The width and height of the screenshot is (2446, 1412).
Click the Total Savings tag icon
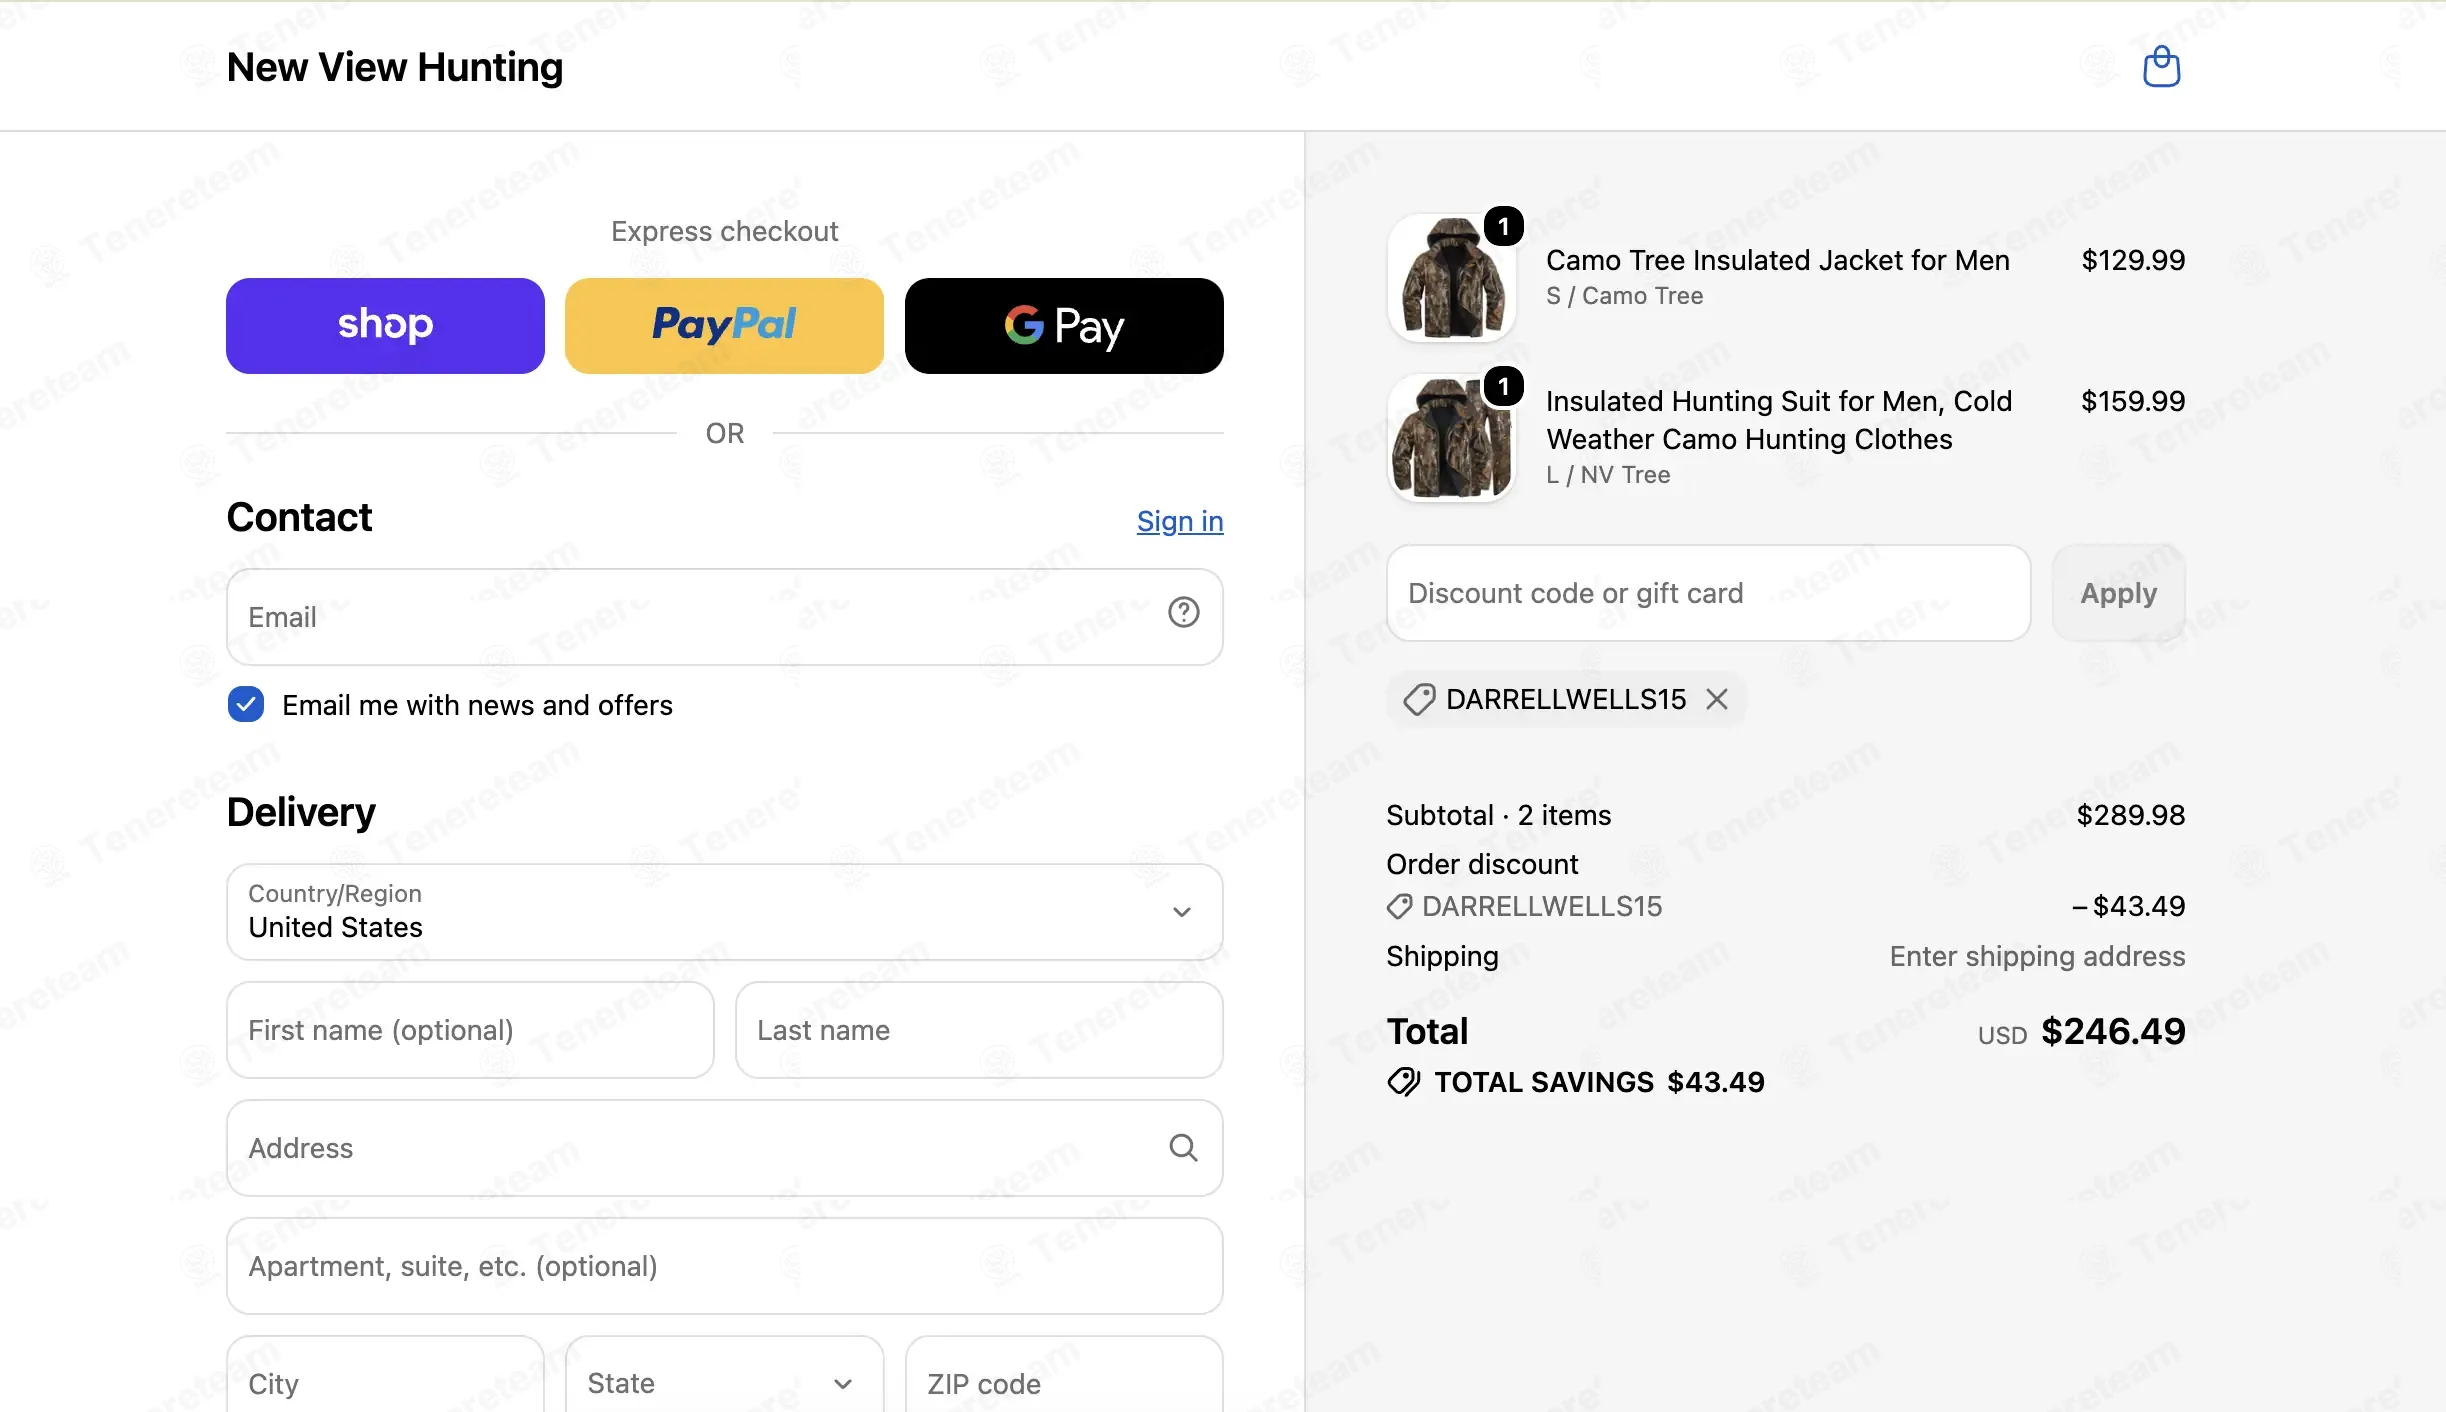[x=1404, y=1082]
